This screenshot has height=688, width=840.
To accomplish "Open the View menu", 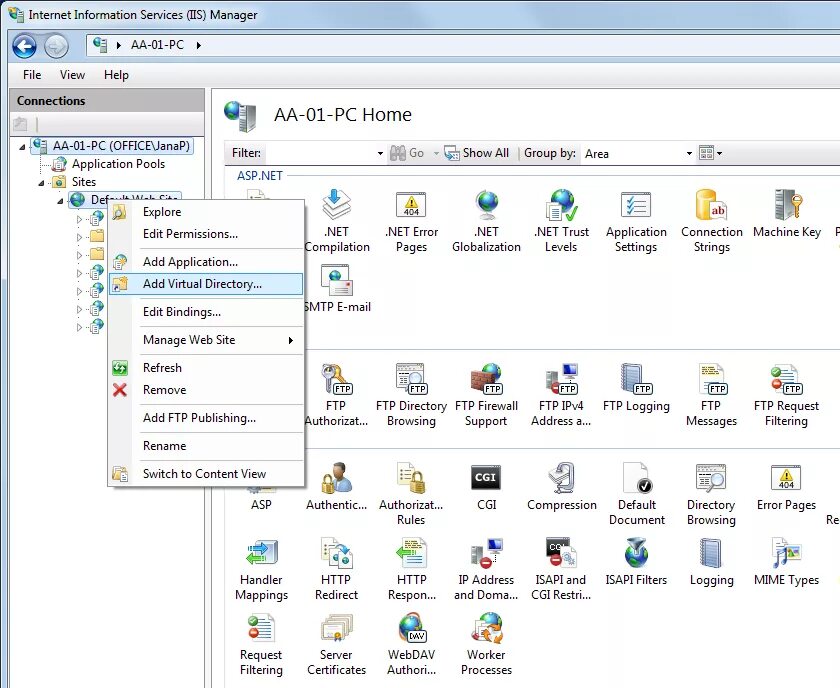I will [x=72, y=74].
